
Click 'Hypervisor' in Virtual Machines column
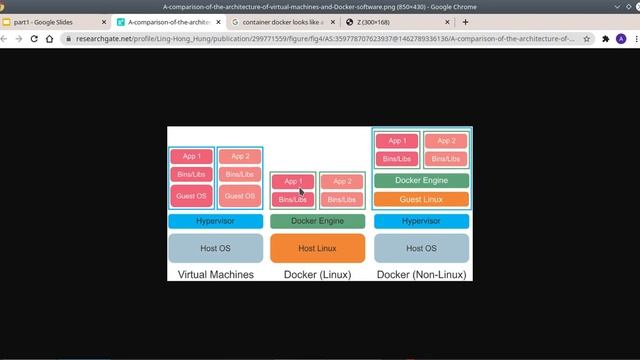click(216, 221)
